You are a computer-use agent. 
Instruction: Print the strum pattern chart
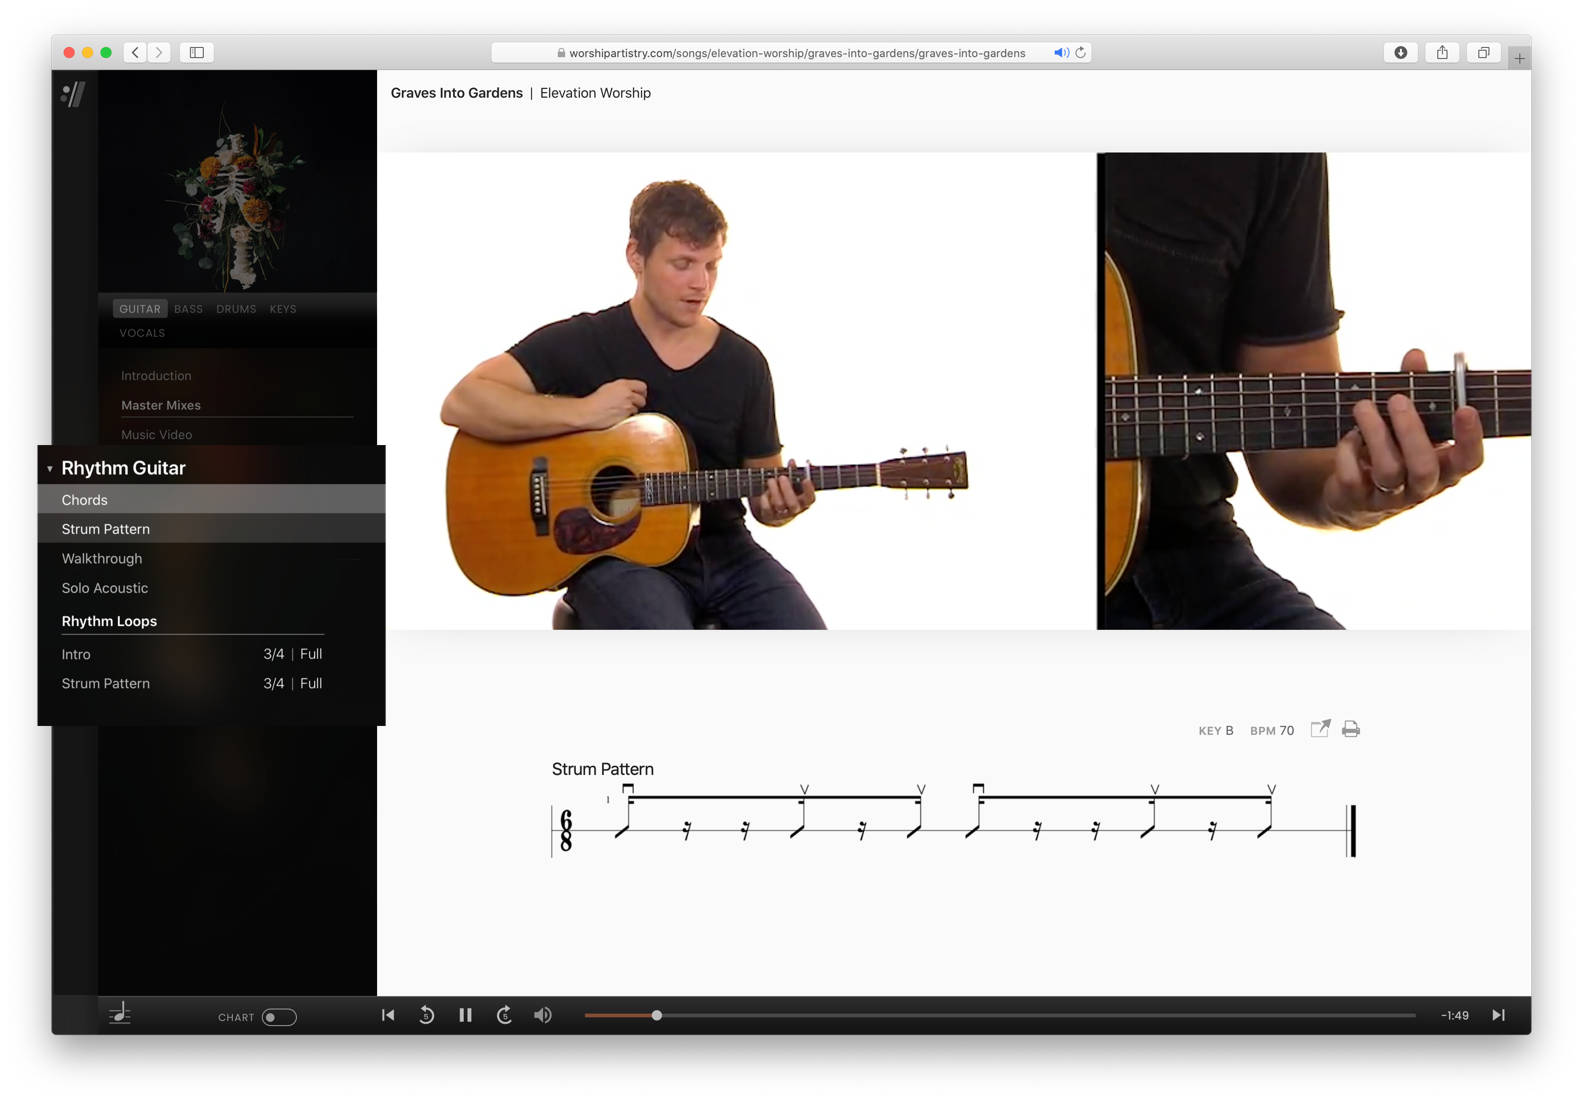(x=1351, y=729)
